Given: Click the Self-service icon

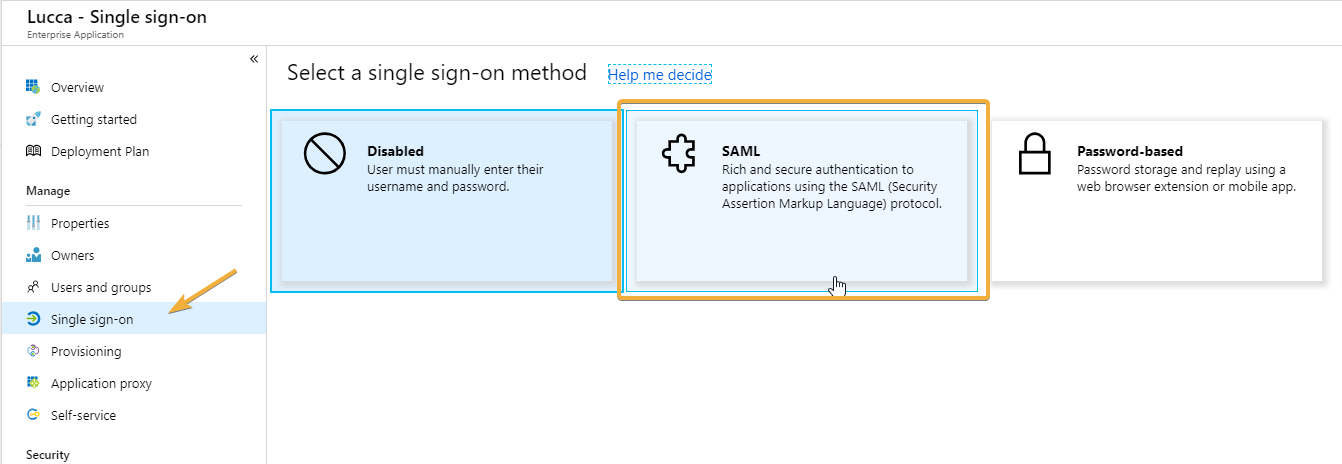Looking at the screenshot, I should tap(33, 415).
